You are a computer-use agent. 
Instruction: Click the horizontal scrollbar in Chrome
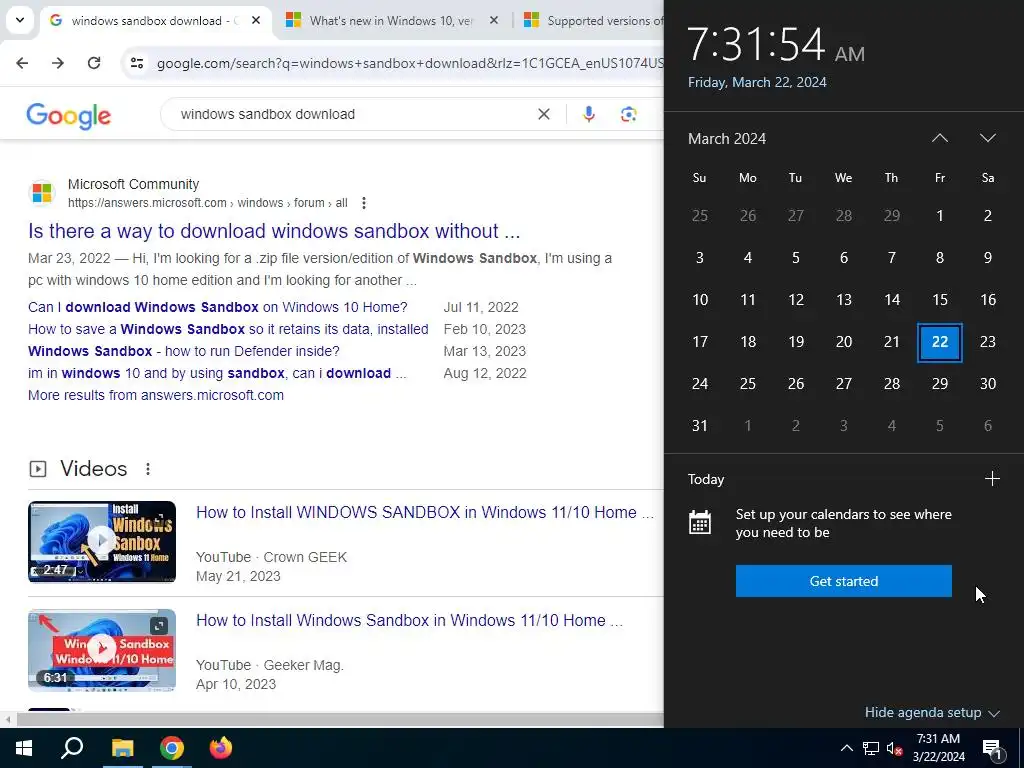pyautogui.click(x=340, y=720)
